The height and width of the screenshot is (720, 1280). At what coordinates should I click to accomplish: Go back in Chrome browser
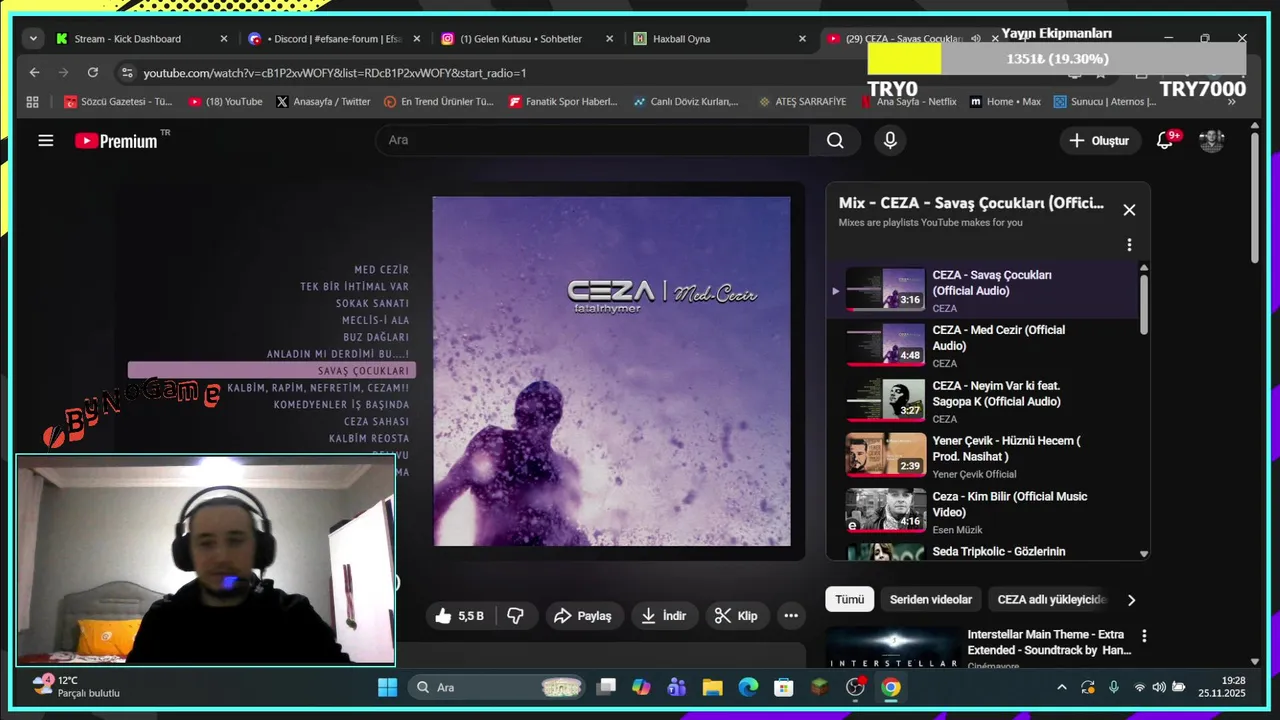click(35, 72)
